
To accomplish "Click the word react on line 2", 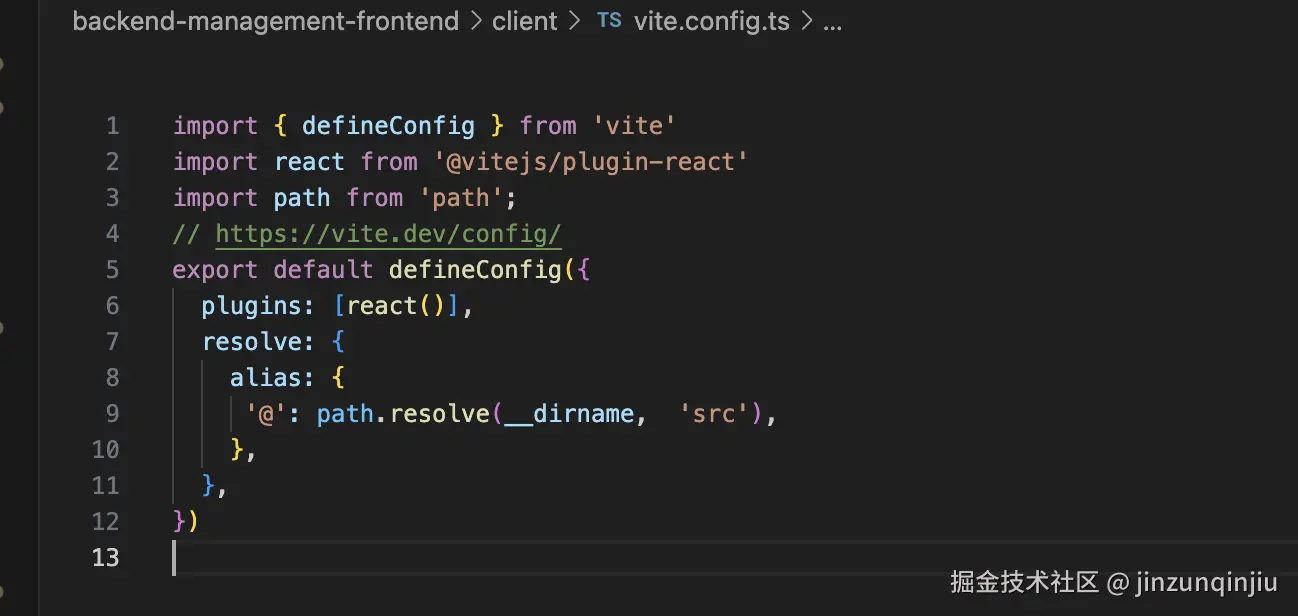I will point(309,162).
